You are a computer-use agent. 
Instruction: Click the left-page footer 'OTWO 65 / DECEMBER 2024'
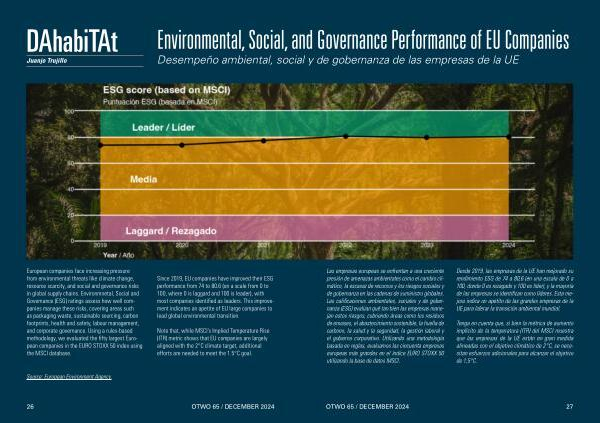tap(233, 407)
